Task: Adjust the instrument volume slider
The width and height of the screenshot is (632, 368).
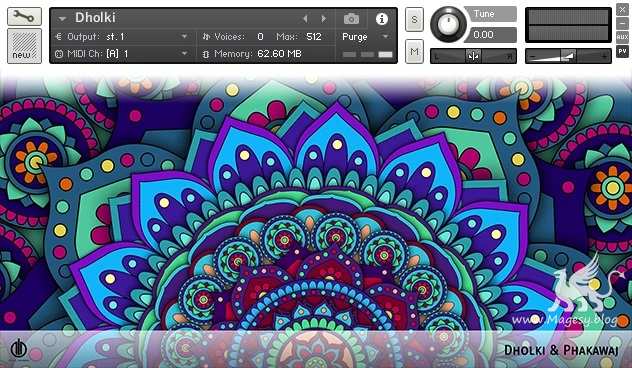Action: point(568,56)
